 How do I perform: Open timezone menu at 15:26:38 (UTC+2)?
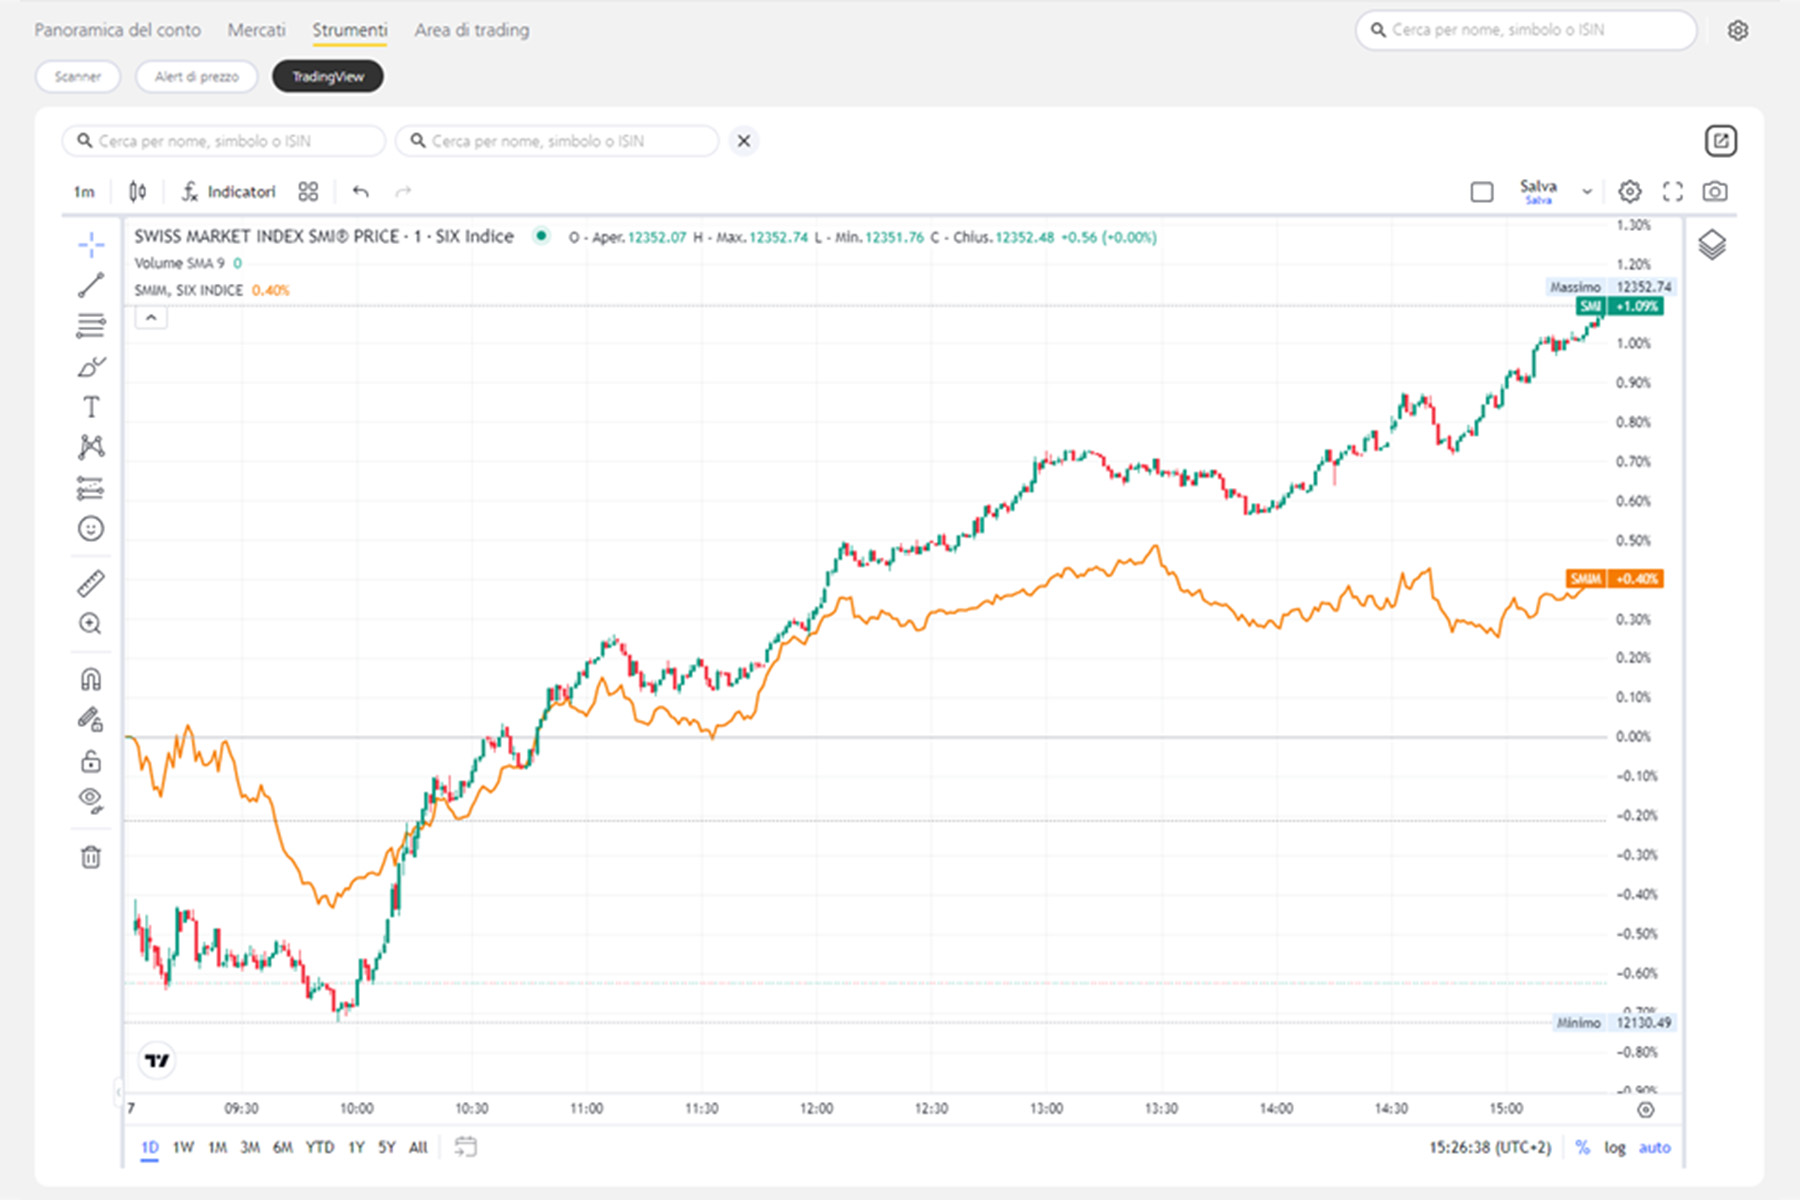[1490, 1147]
